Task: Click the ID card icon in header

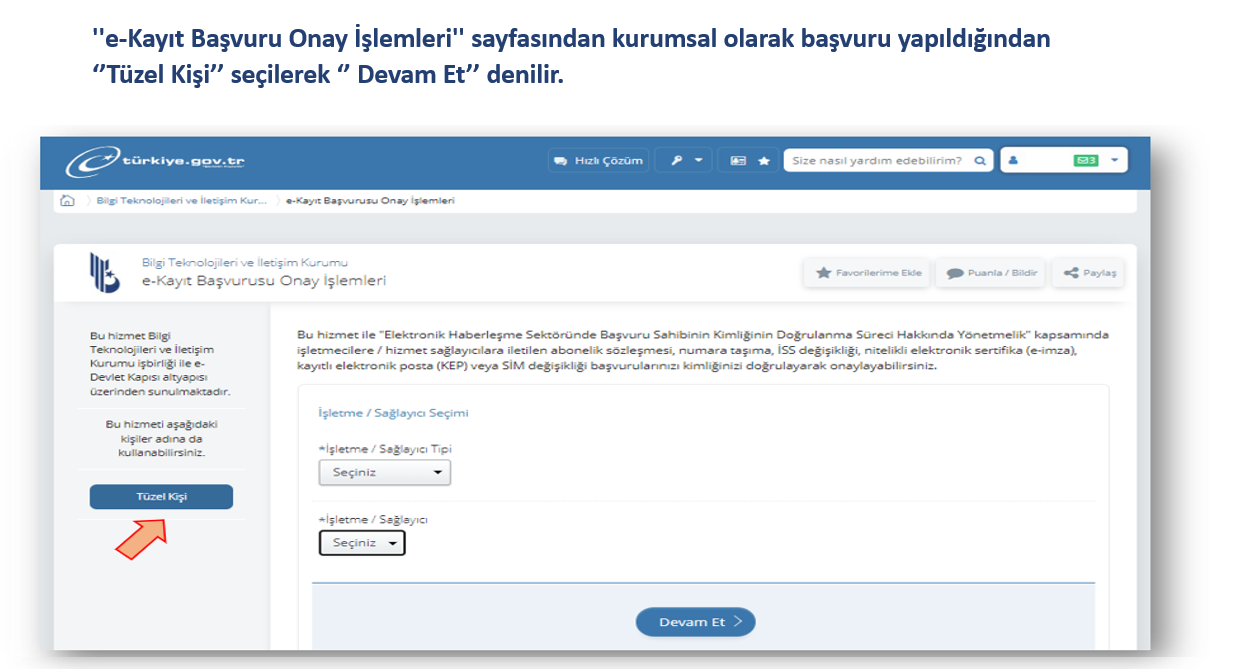Action: [738, 161]
